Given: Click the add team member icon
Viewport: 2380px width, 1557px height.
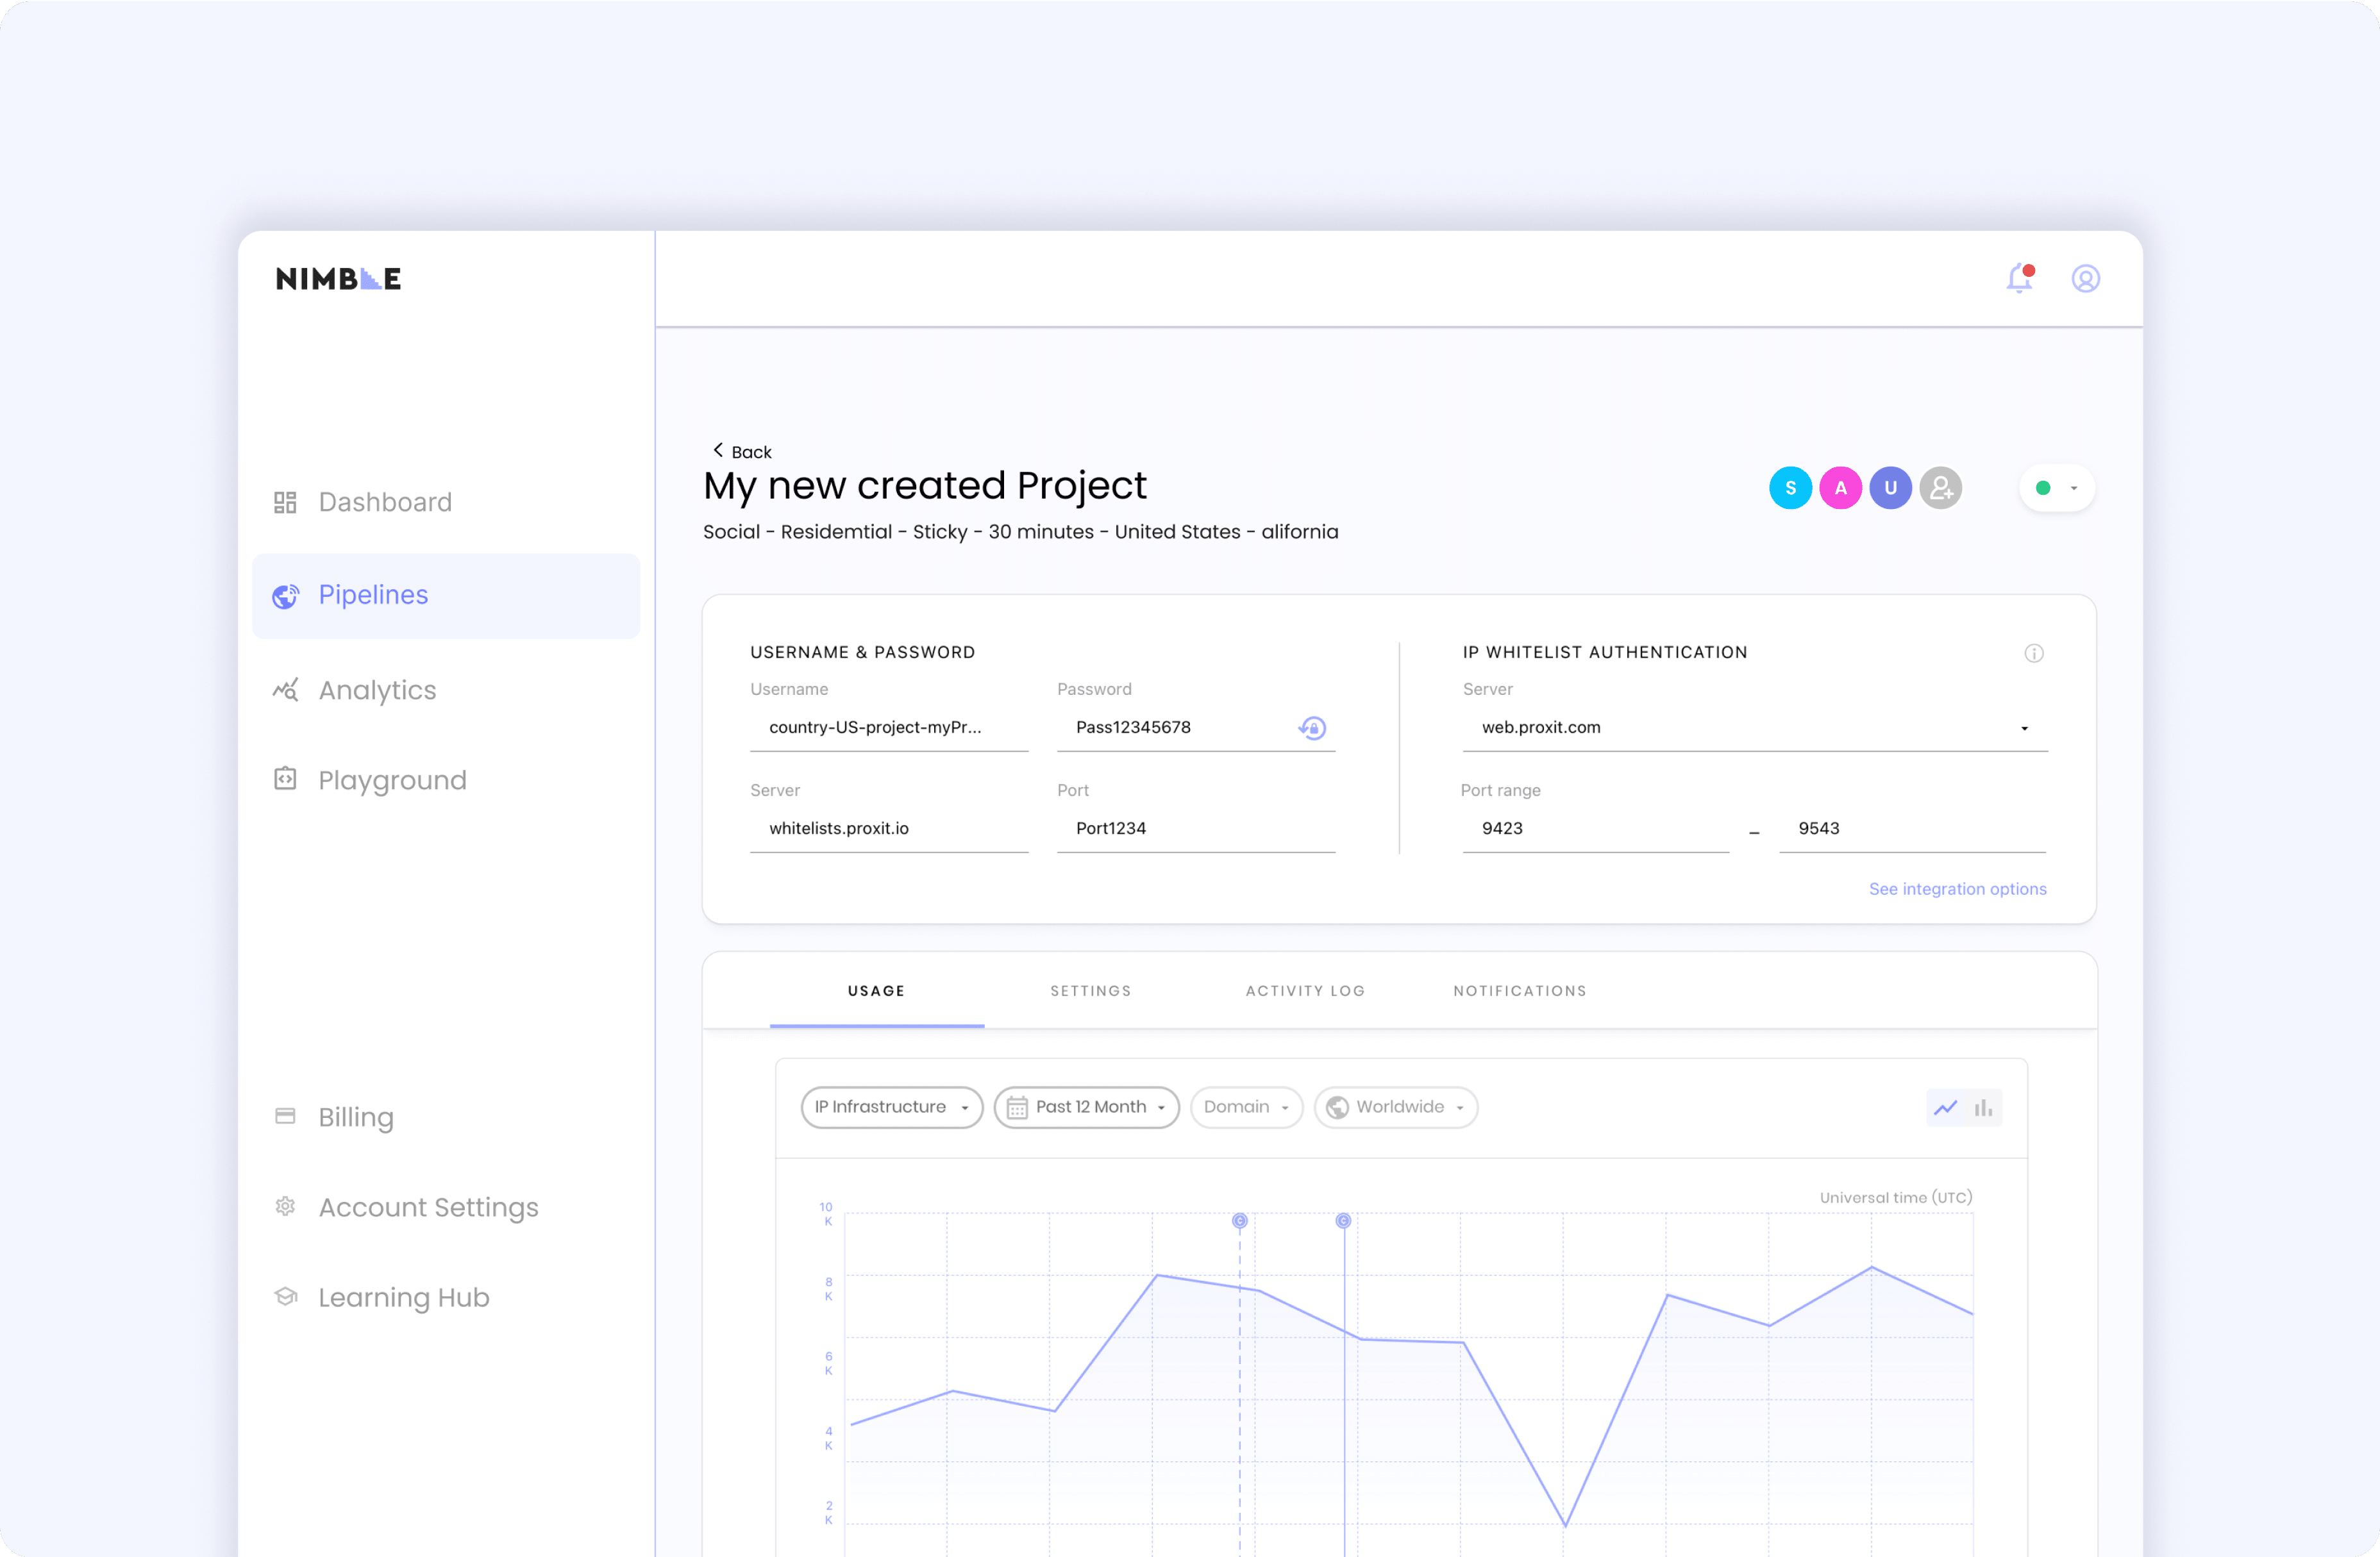Looking at the screenshot, I should tap(1940, 488).
